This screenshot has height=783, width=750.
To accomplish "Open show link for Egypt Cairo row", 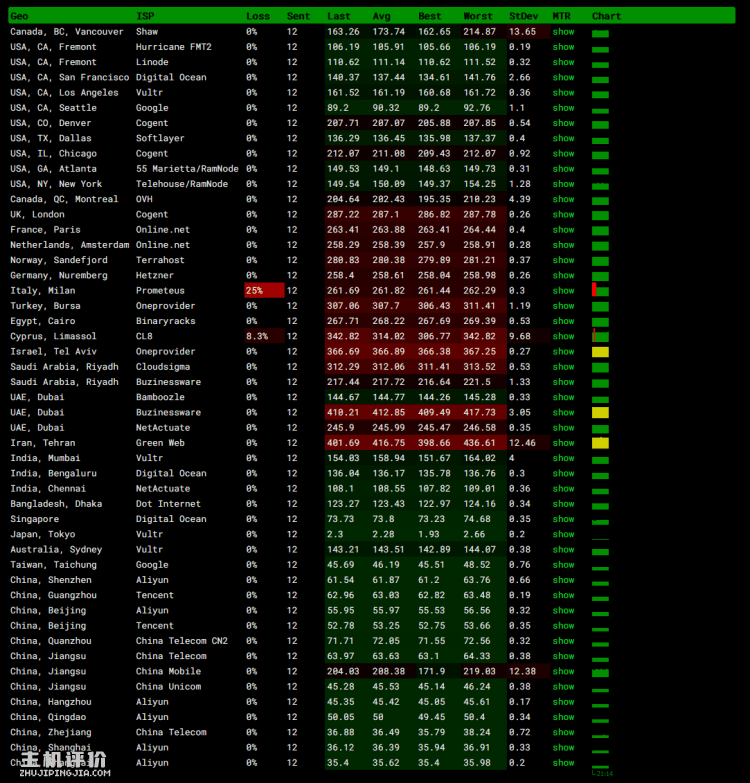I will click(563, 321).
